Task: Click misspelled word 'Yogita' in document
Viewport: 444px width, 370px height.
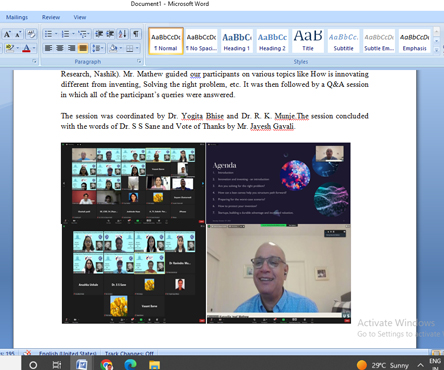Action: click(192, 116)
